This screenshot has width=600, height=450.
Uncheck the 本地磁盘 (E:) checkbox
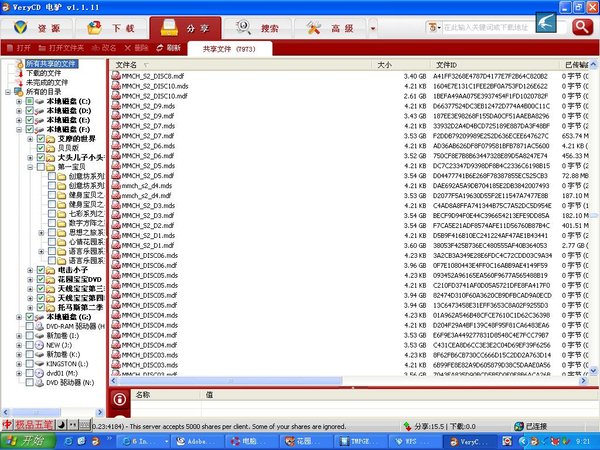coord(29,120)
